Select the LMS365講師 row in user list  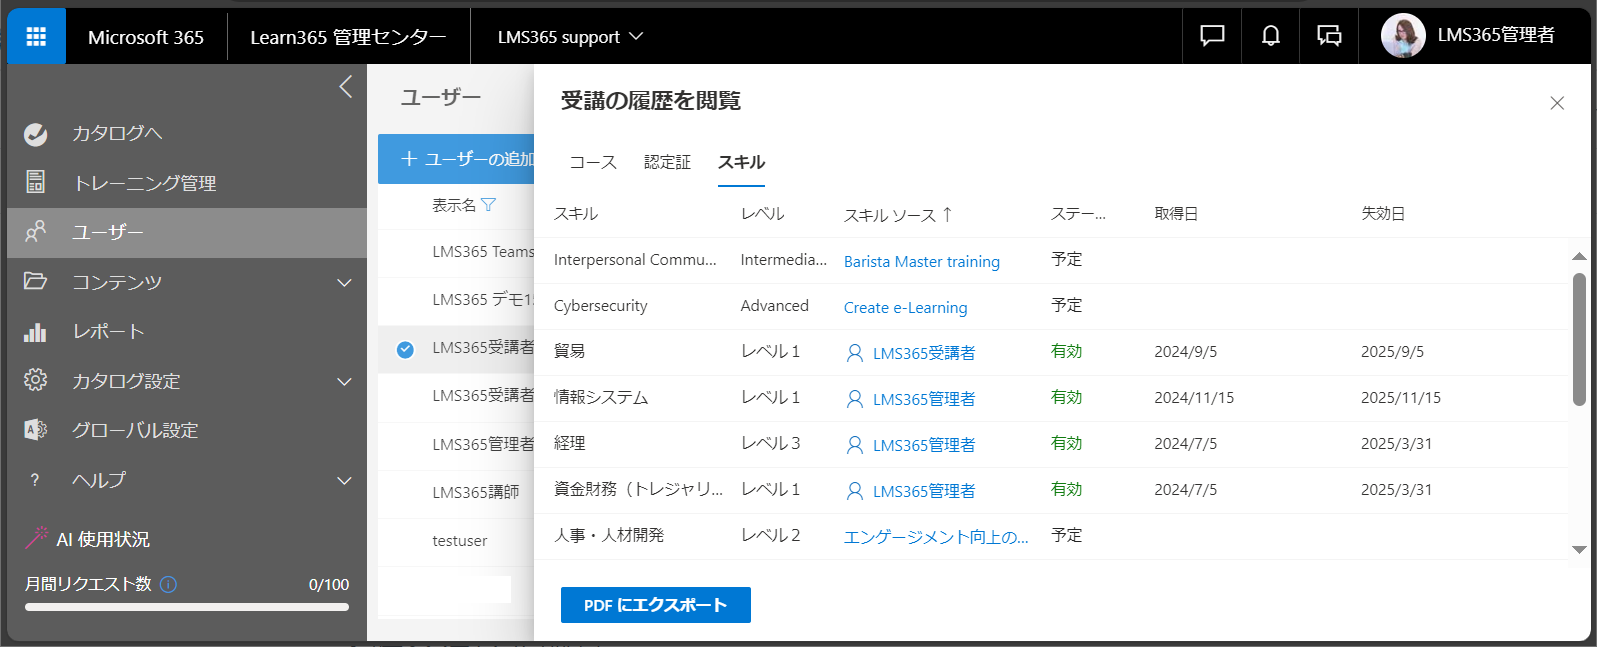pyautogui.click(x=456, y=493)
